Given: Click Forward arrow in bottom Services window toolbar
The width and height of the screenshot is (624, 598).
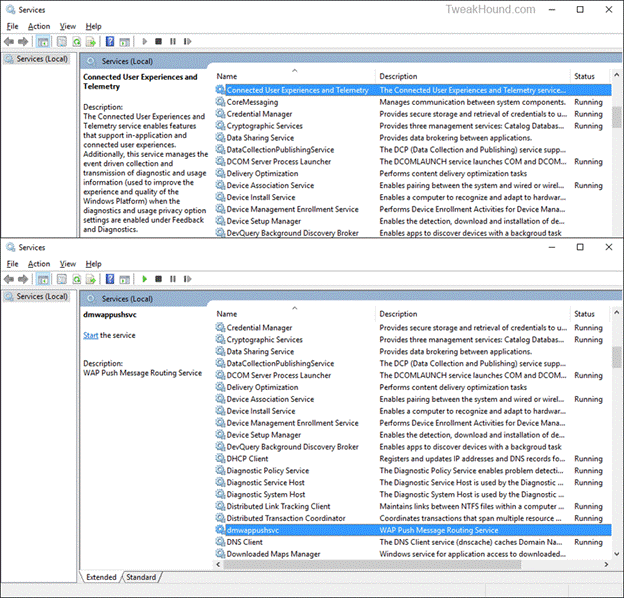Looking at the screenshot, I should click(x=23, y=279).
